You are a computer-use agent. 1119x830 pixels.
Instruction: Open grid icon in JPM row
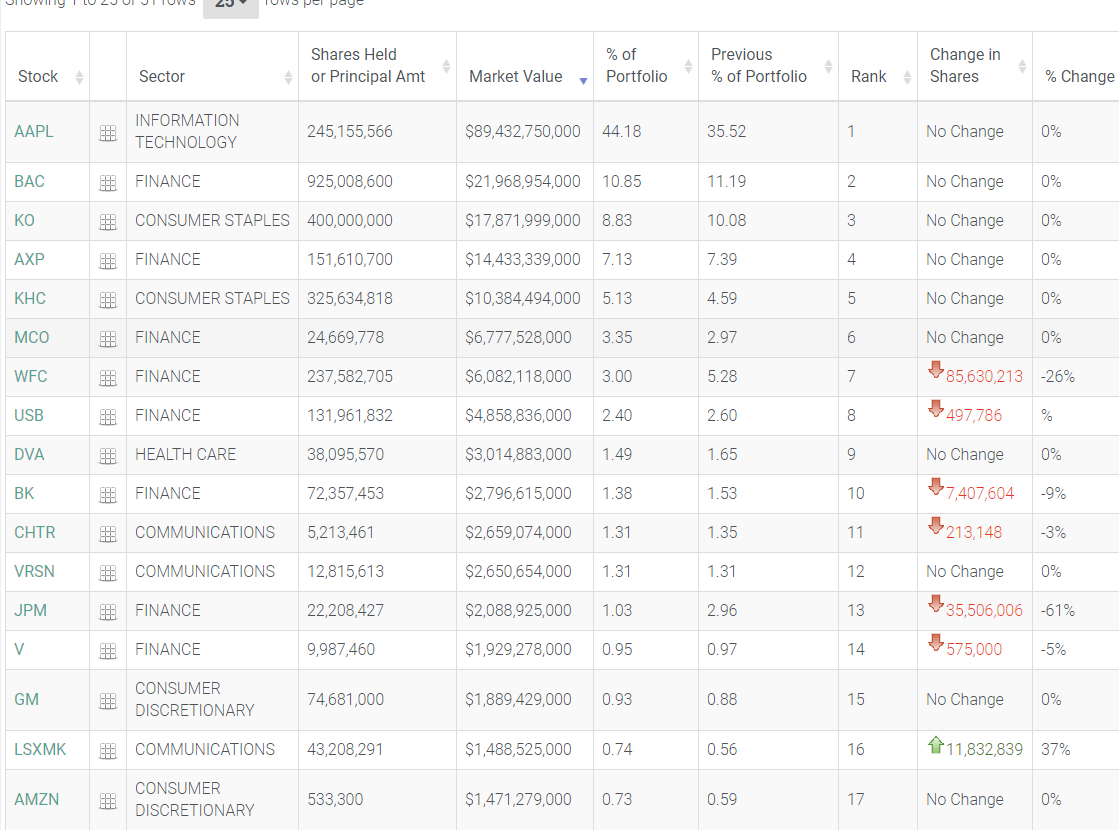click(108, 612)
